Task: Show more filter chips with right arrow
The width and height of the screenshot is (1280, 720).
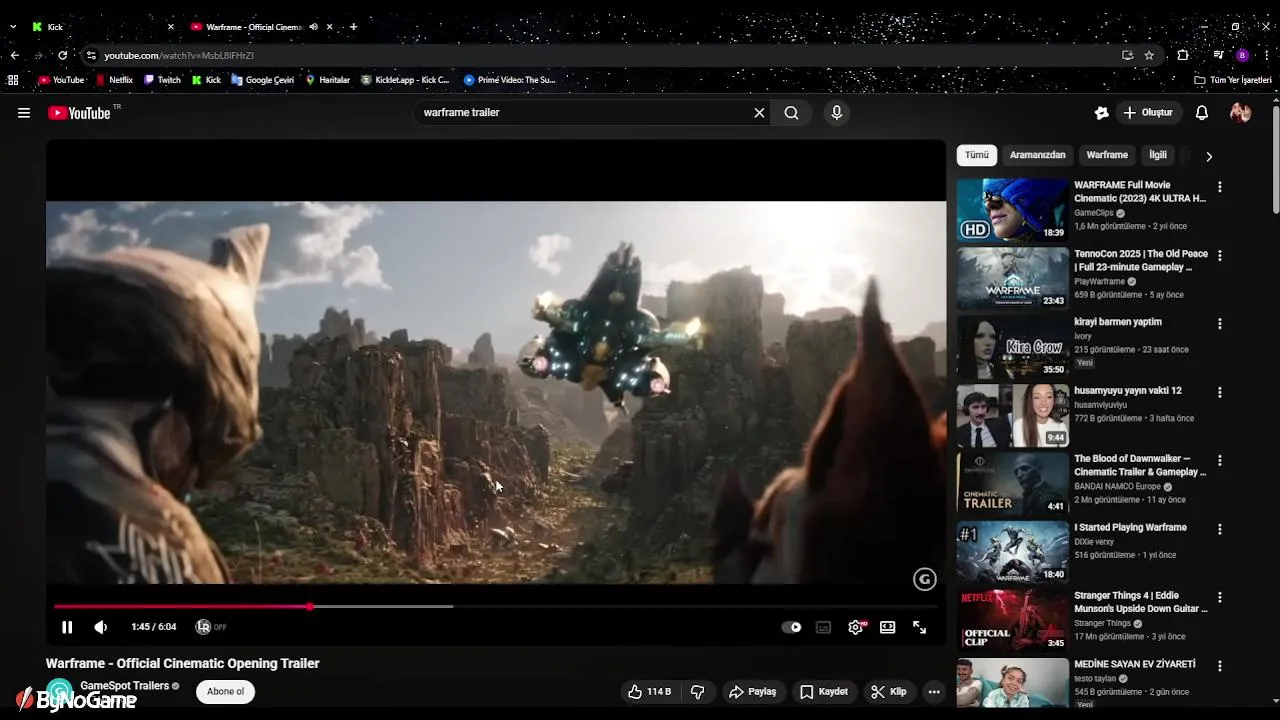Action: point(1209,156)
